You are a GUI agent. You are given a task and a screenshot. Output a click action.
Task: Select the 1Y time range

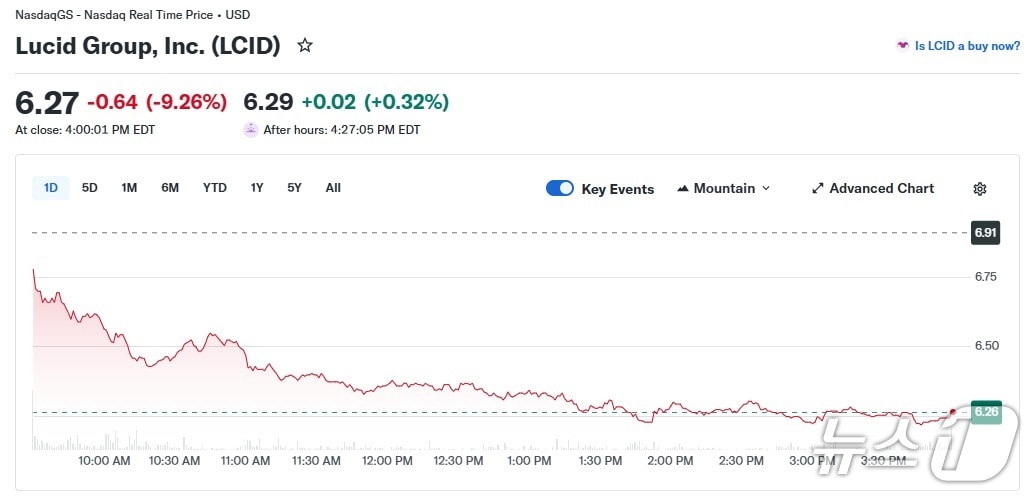(257, 188)
